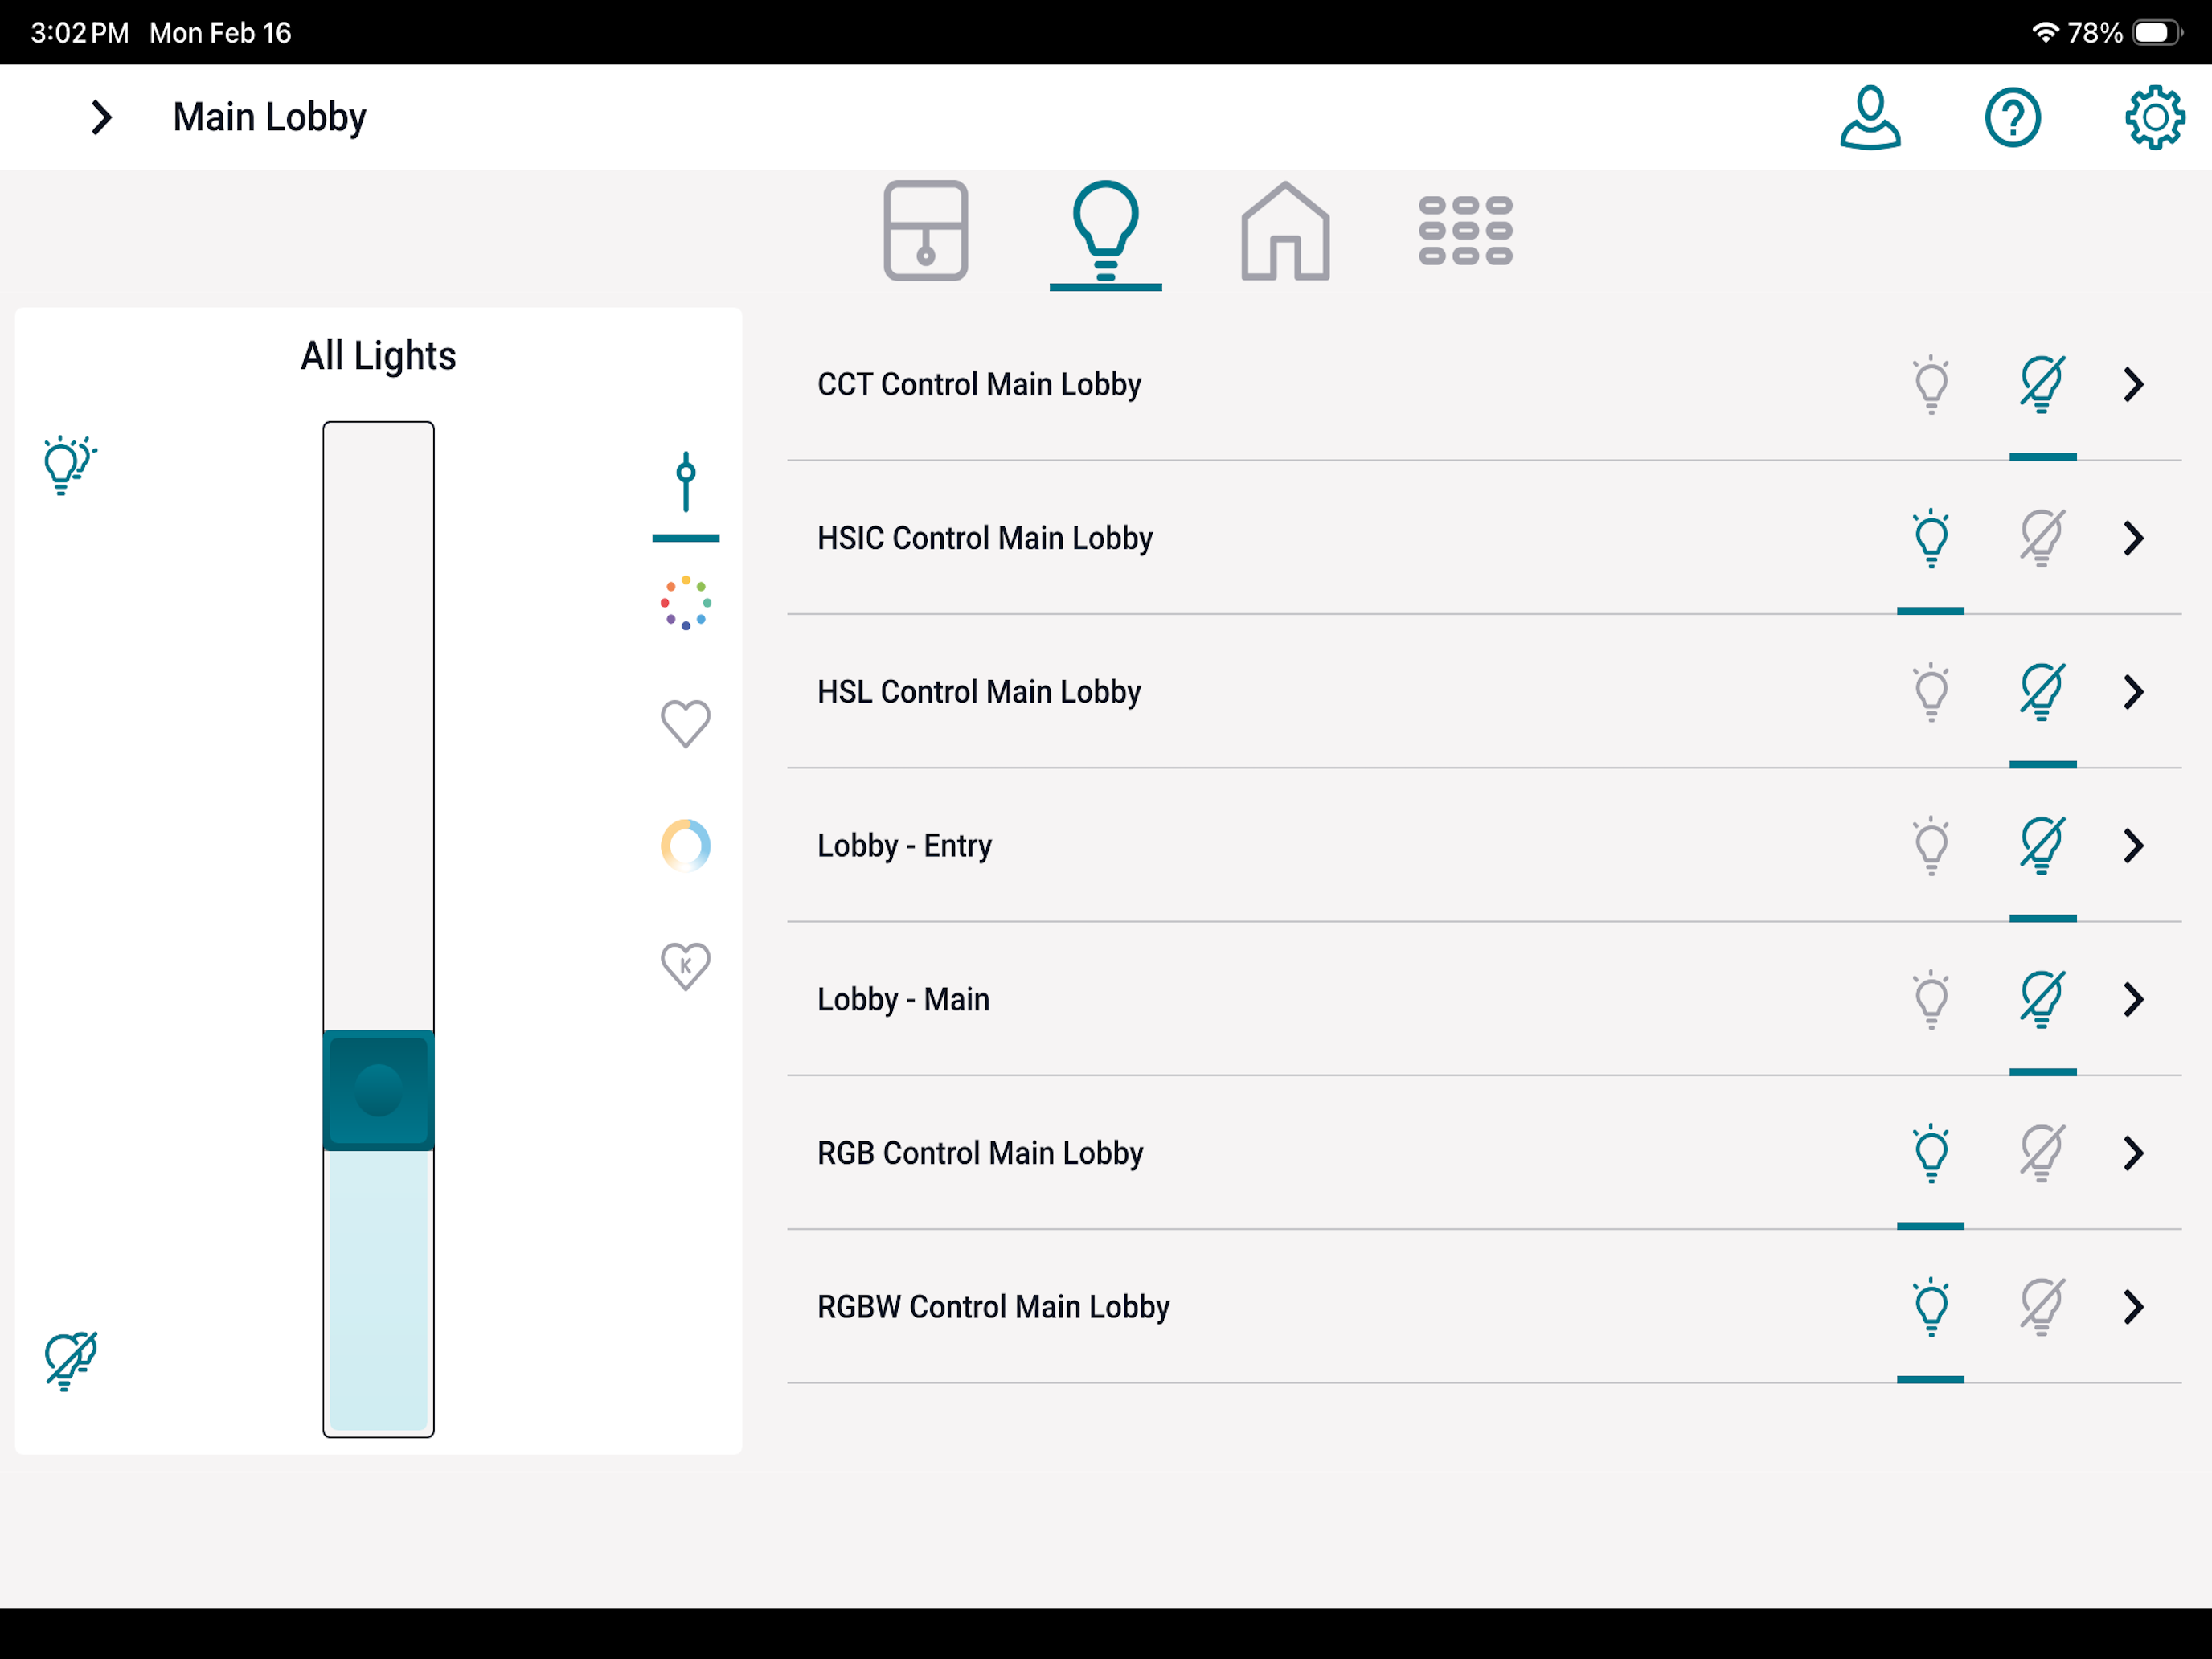Turn on HSIC Control Main Lobby
The width and height of the screenshot is (2212, 1659).
tap(1931, 538)
